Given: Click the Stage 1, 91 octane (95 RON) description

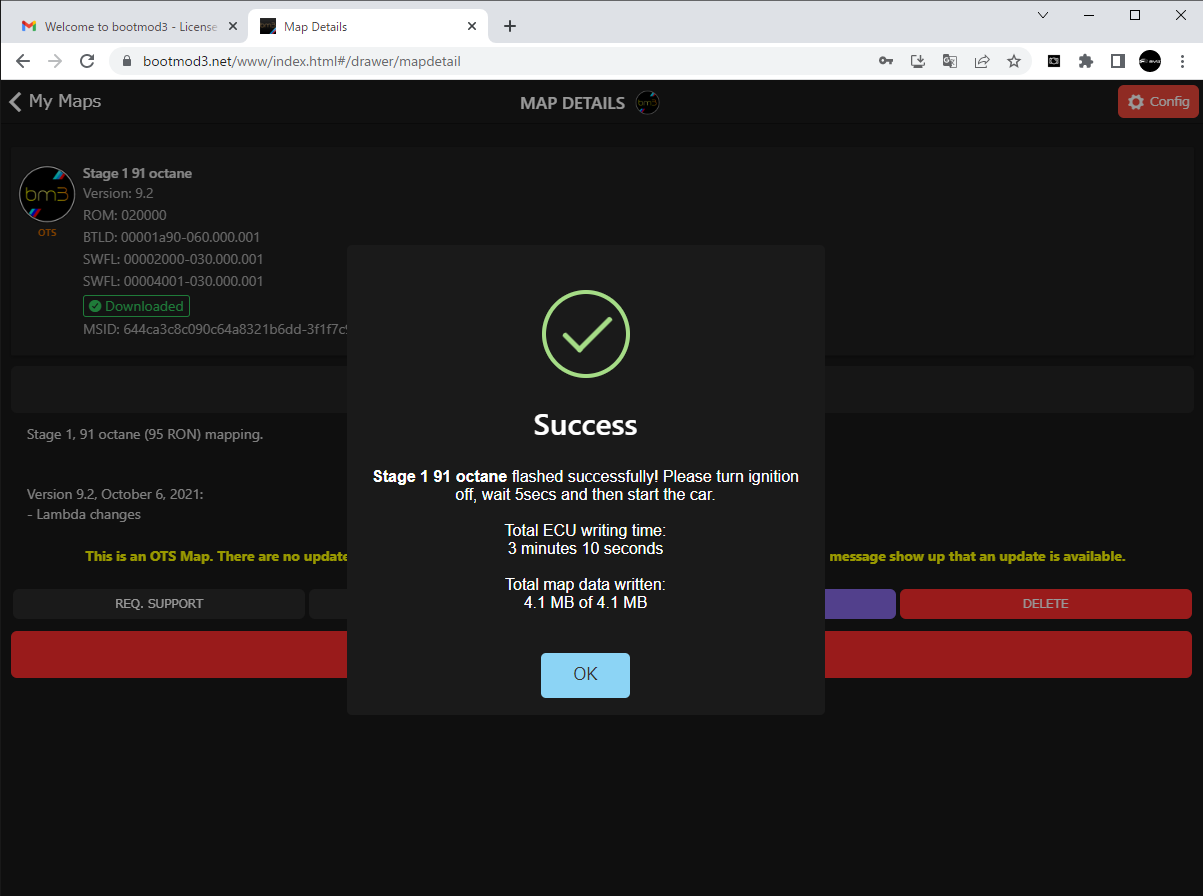Looking at the screenshot, I should pos(145,435).
